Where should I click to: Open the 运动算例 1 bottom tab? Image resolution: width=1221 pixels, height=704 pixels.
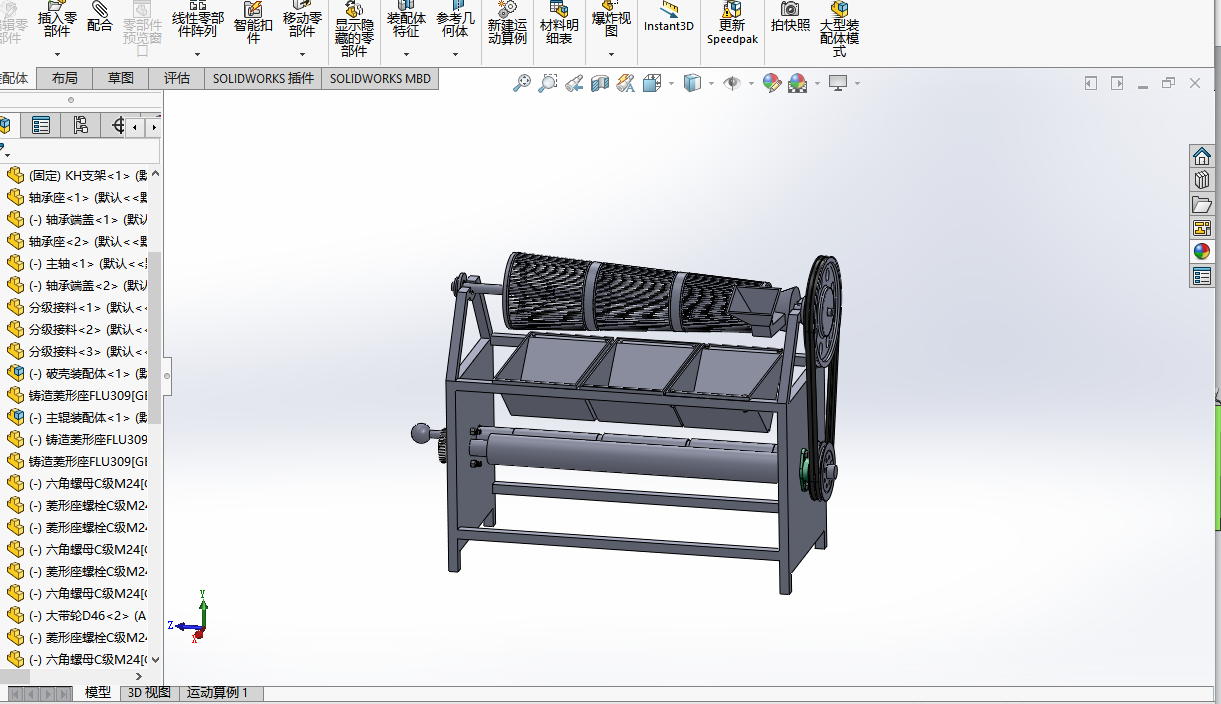pyautogui.click(x=217, y=692)
